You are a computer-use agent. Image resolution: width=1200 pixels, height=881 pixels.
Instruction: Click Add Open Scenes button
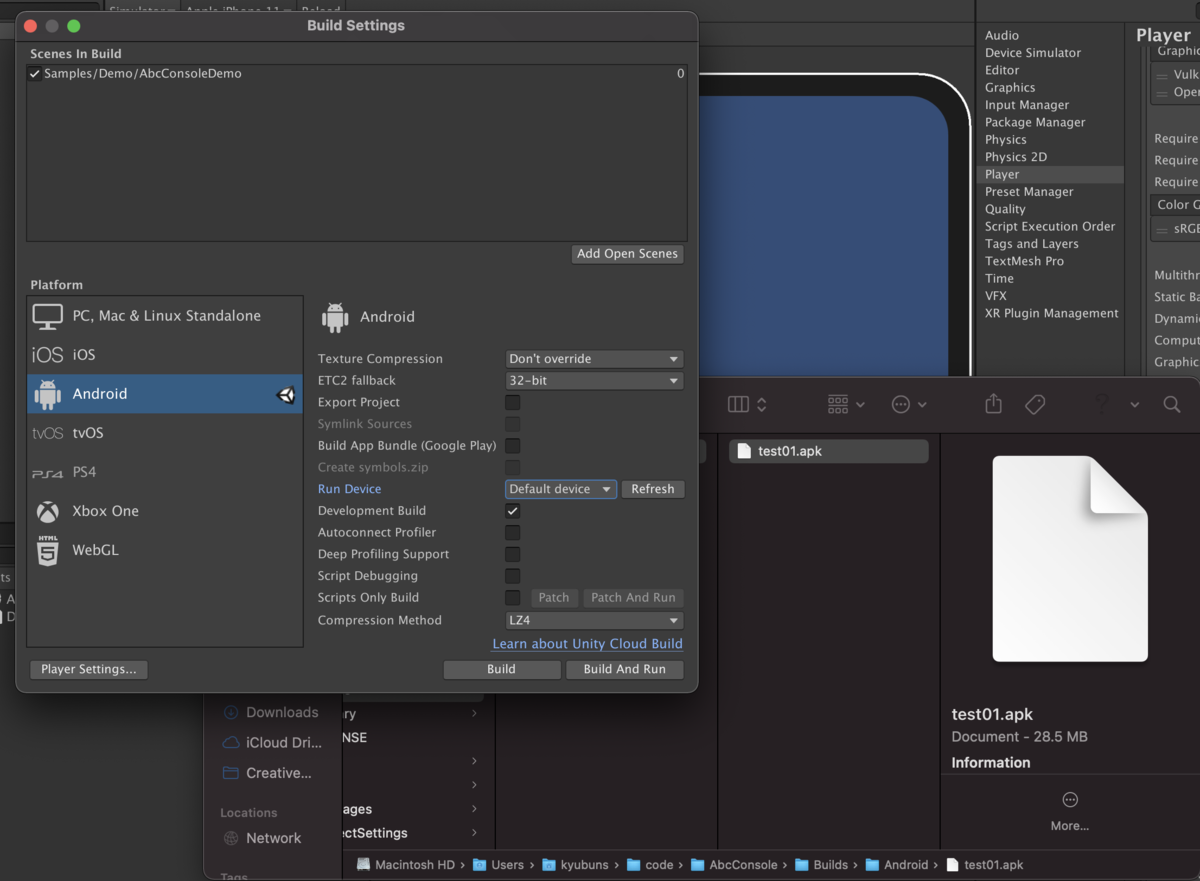[628, 254]
